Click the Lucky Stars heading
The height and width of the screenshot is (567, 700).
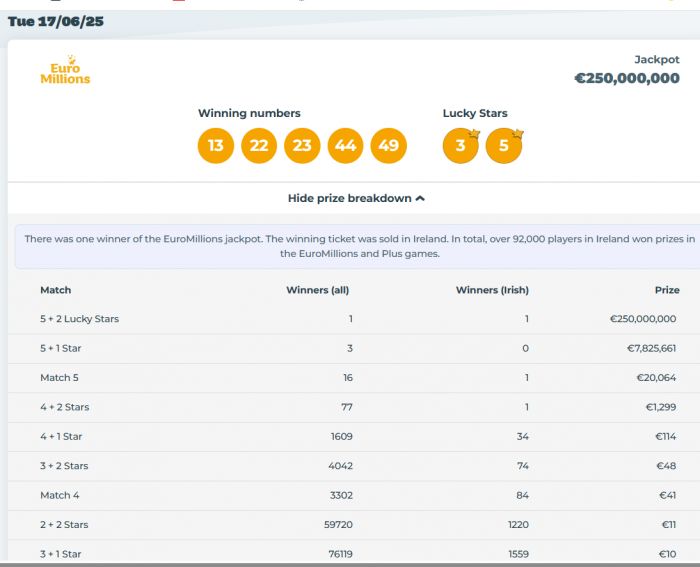(475, 113)
